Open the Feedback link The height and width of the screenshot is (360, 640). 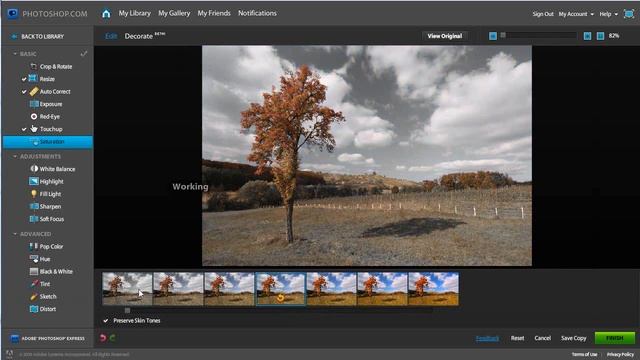click(487, 338)
